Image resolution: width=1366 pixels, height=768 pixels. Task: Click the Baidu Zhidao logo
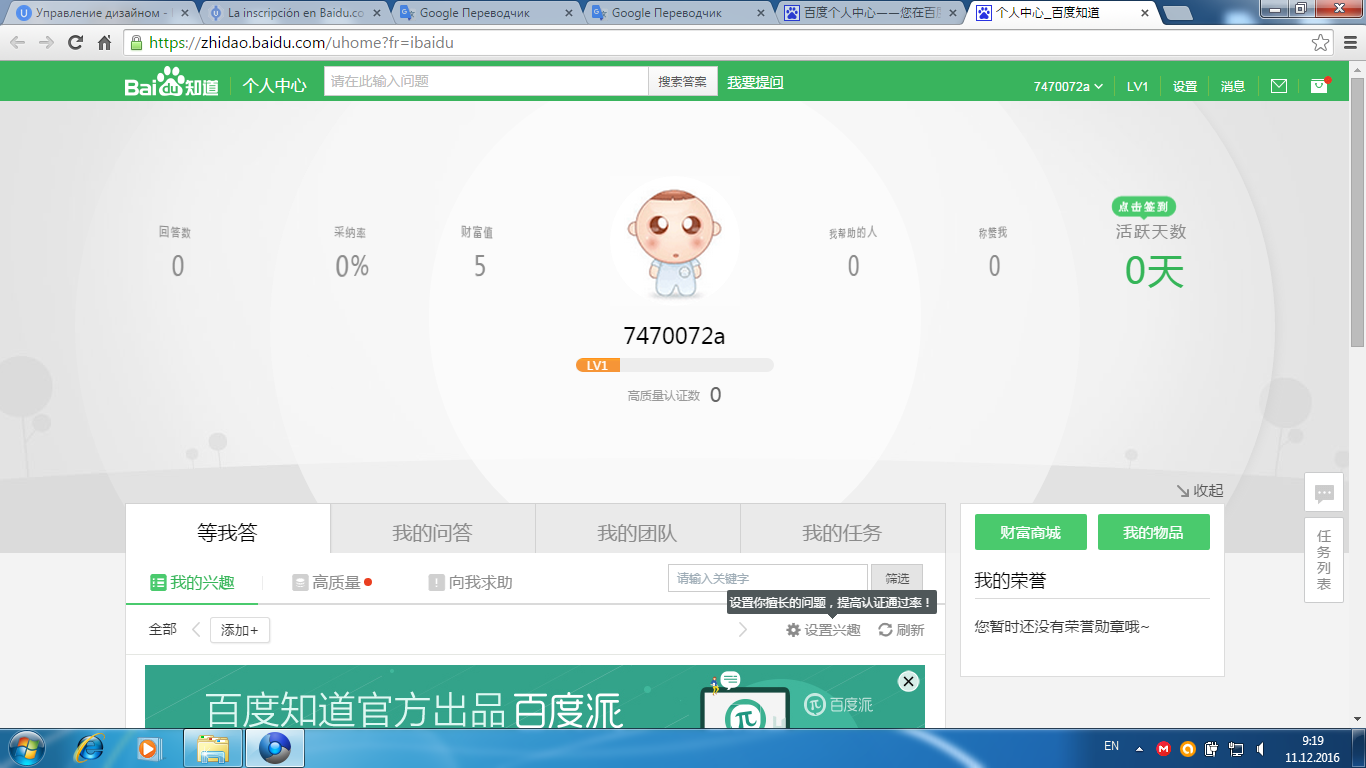click(x=171, y=84)
